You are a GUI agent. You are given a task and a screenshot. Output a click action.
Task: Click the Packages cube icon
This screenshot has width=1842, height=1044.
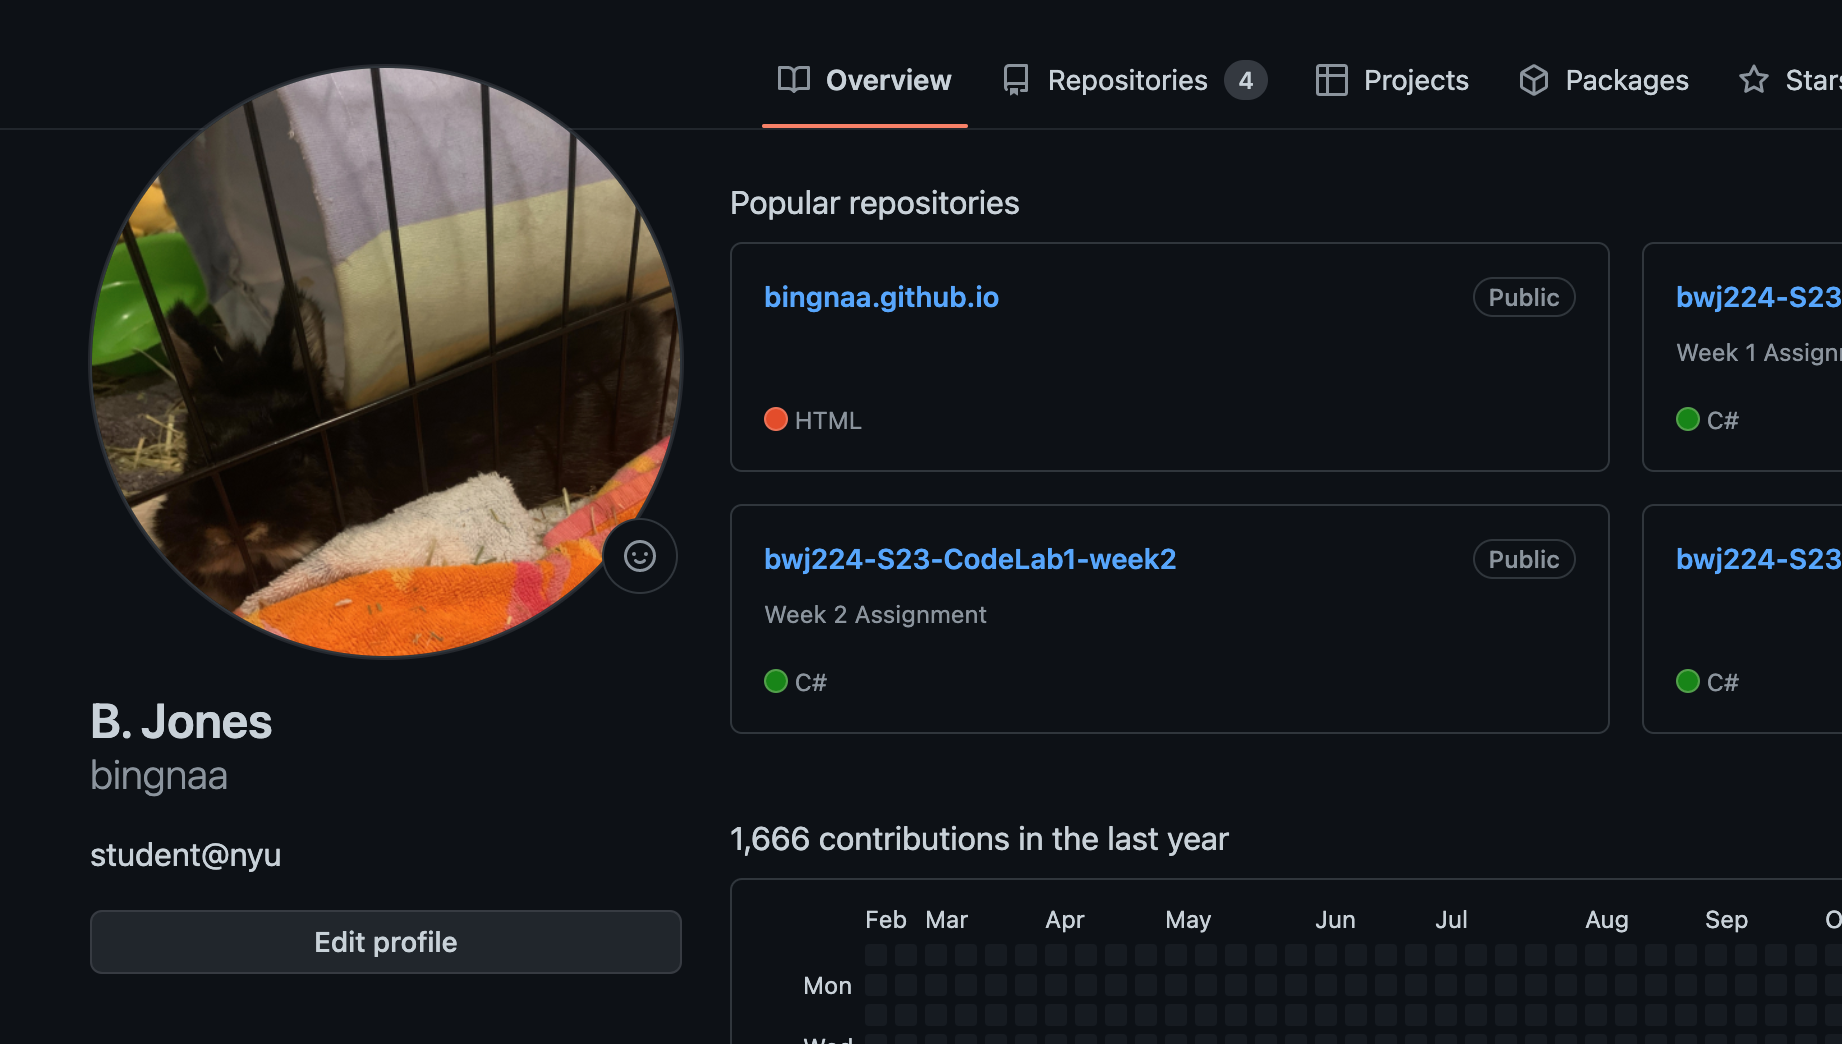pos(1533,80)
